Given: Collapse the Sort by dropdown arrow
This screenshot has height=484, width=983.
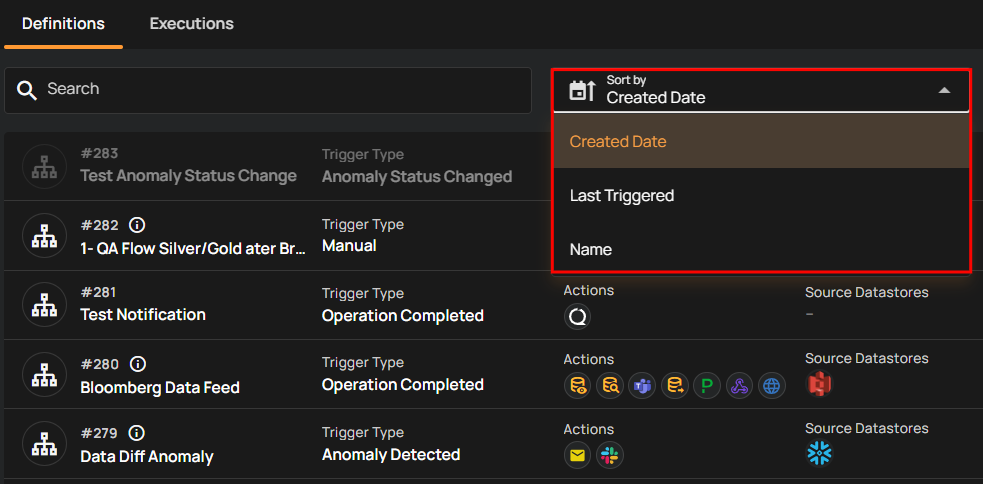Looking at the screenshot, I should 944,90.
